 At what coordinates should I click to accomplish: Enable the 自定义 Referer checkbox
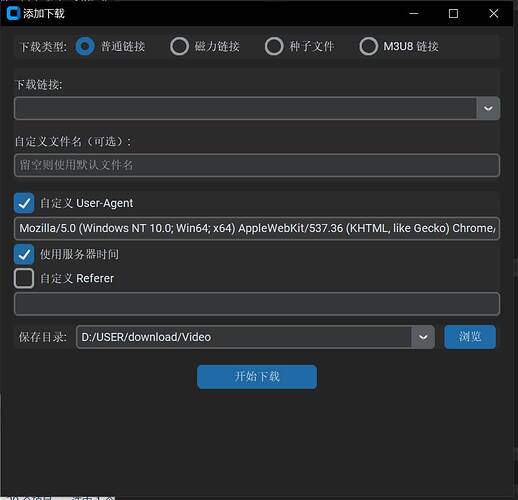tap(24, 278)
